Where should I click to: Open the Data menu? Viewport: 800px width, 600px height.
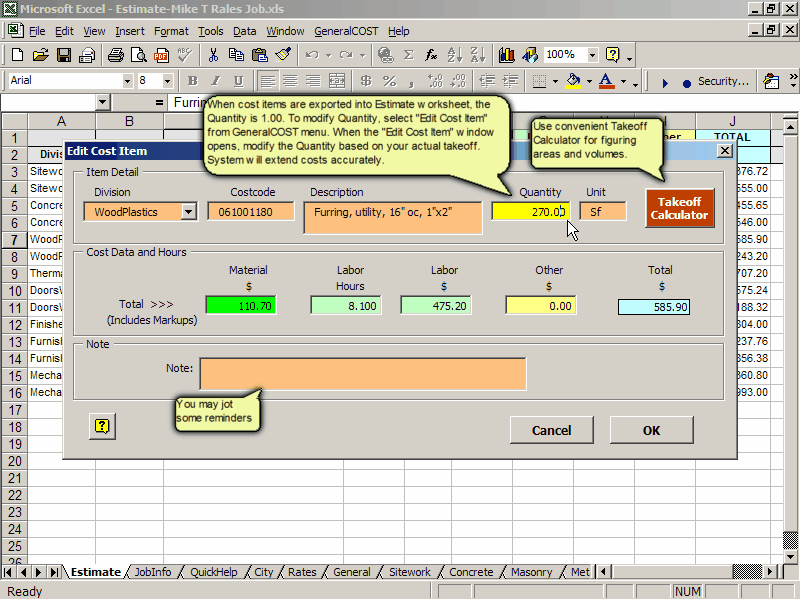click(x=244, y=31)
